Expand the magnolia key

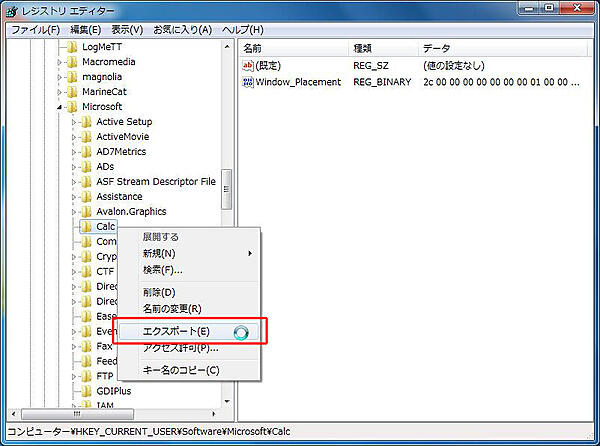tap(59, 77)
